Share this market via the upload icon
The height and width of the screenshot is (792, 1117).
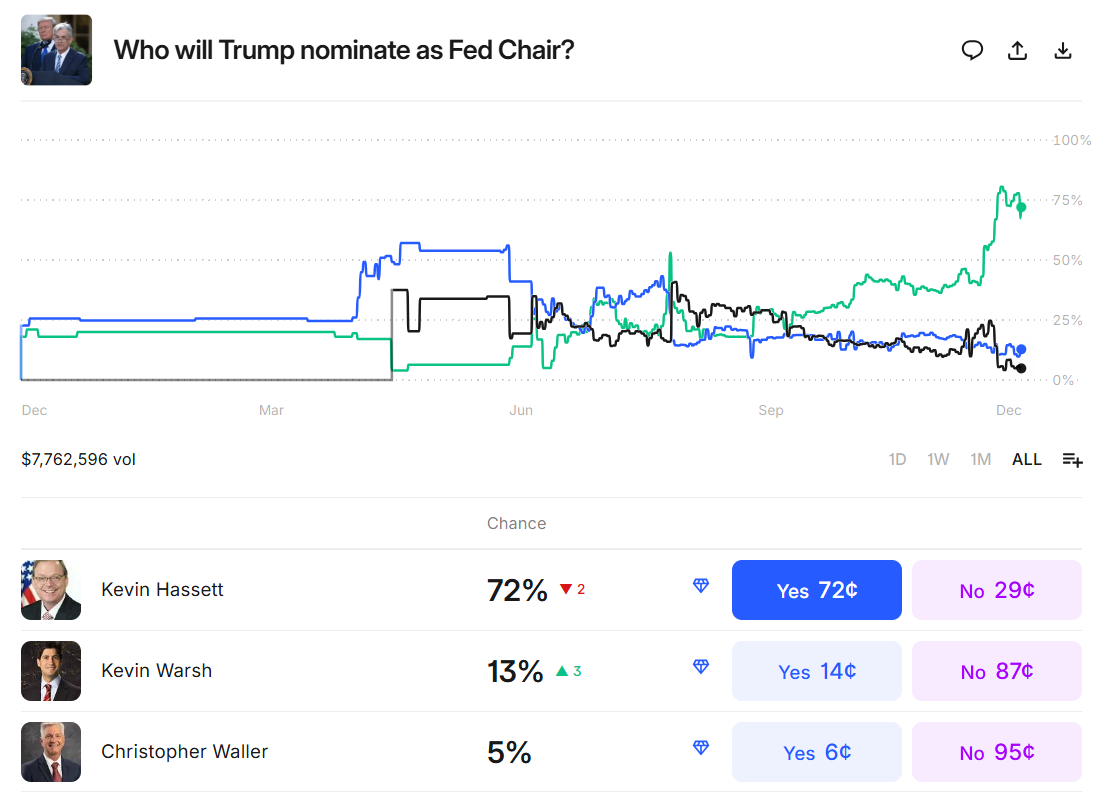pos(1017,49)
